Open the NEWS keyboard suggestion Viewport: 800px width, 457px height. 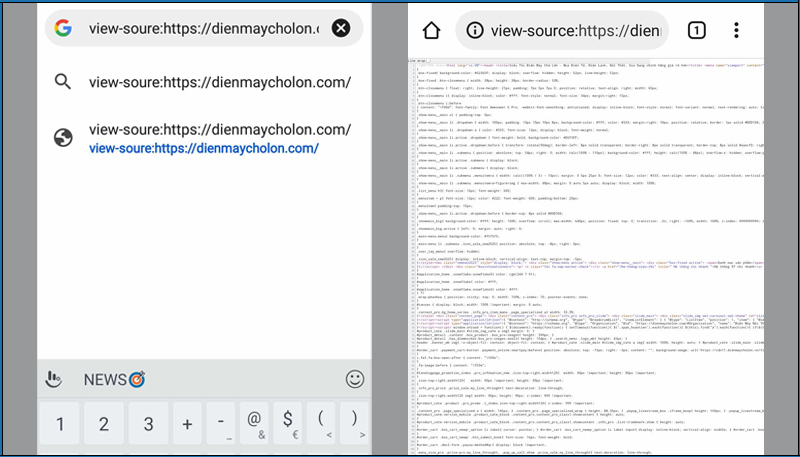coord(114,379)
